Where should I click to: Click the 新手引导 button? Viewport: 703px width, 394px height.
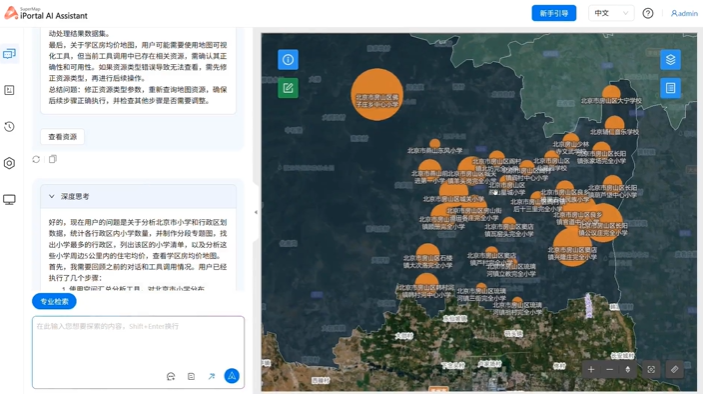[554, 13]
